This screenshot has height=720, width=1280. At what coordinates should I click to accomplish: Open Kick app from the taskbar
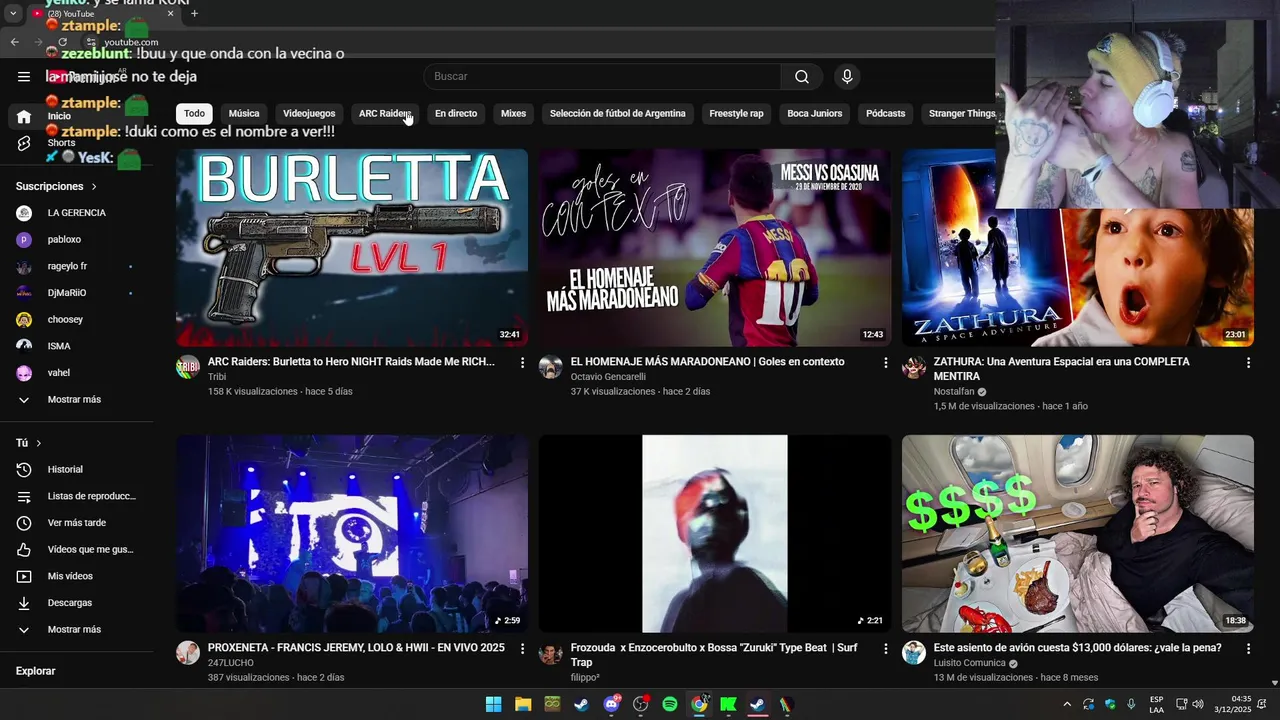728,704
